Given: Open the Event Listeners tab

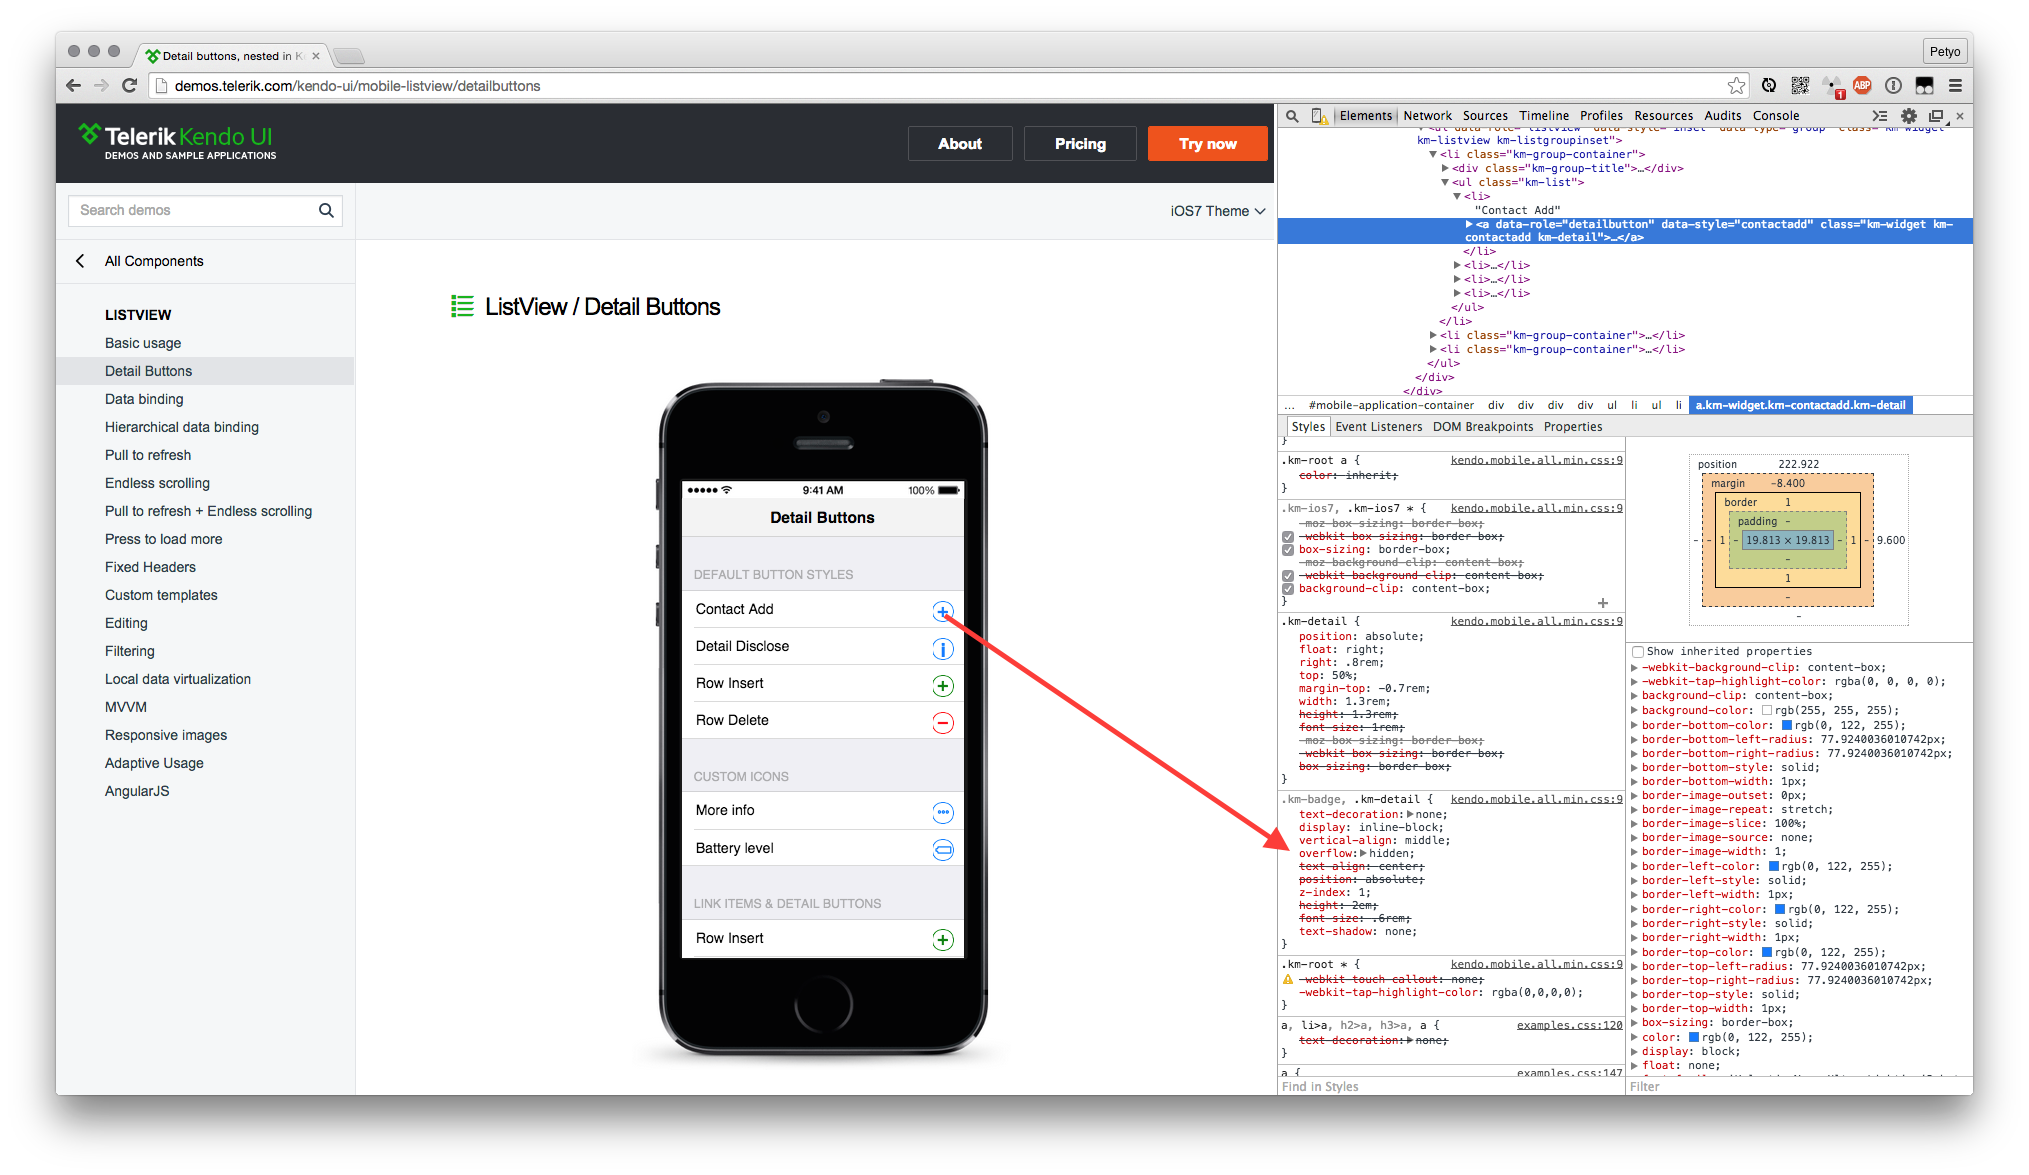Looking at the screenshot, I should (x=1378, y=427).
